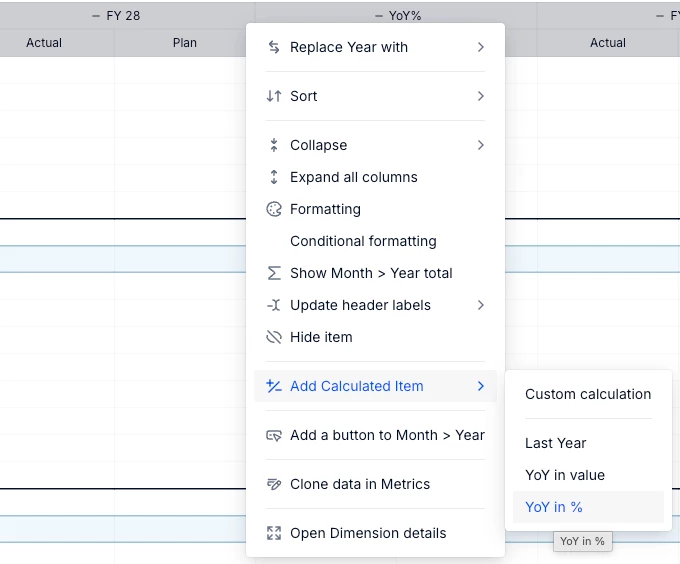680x564 pixels.
Task: Choose YoY in % calculation
Action: click(554, 507)
